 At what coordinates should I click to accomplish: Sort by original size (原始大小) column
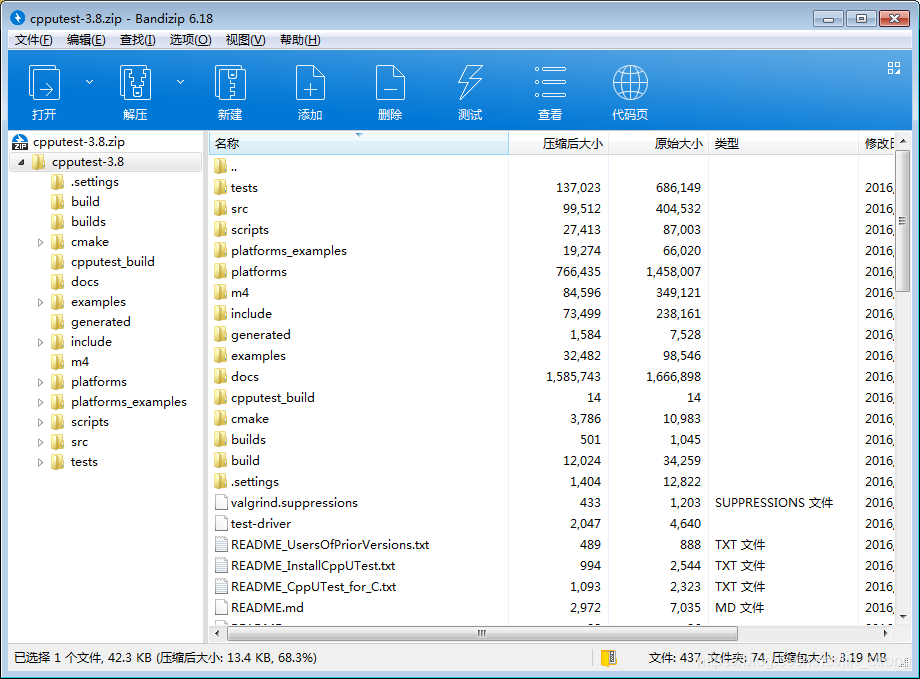658,143
